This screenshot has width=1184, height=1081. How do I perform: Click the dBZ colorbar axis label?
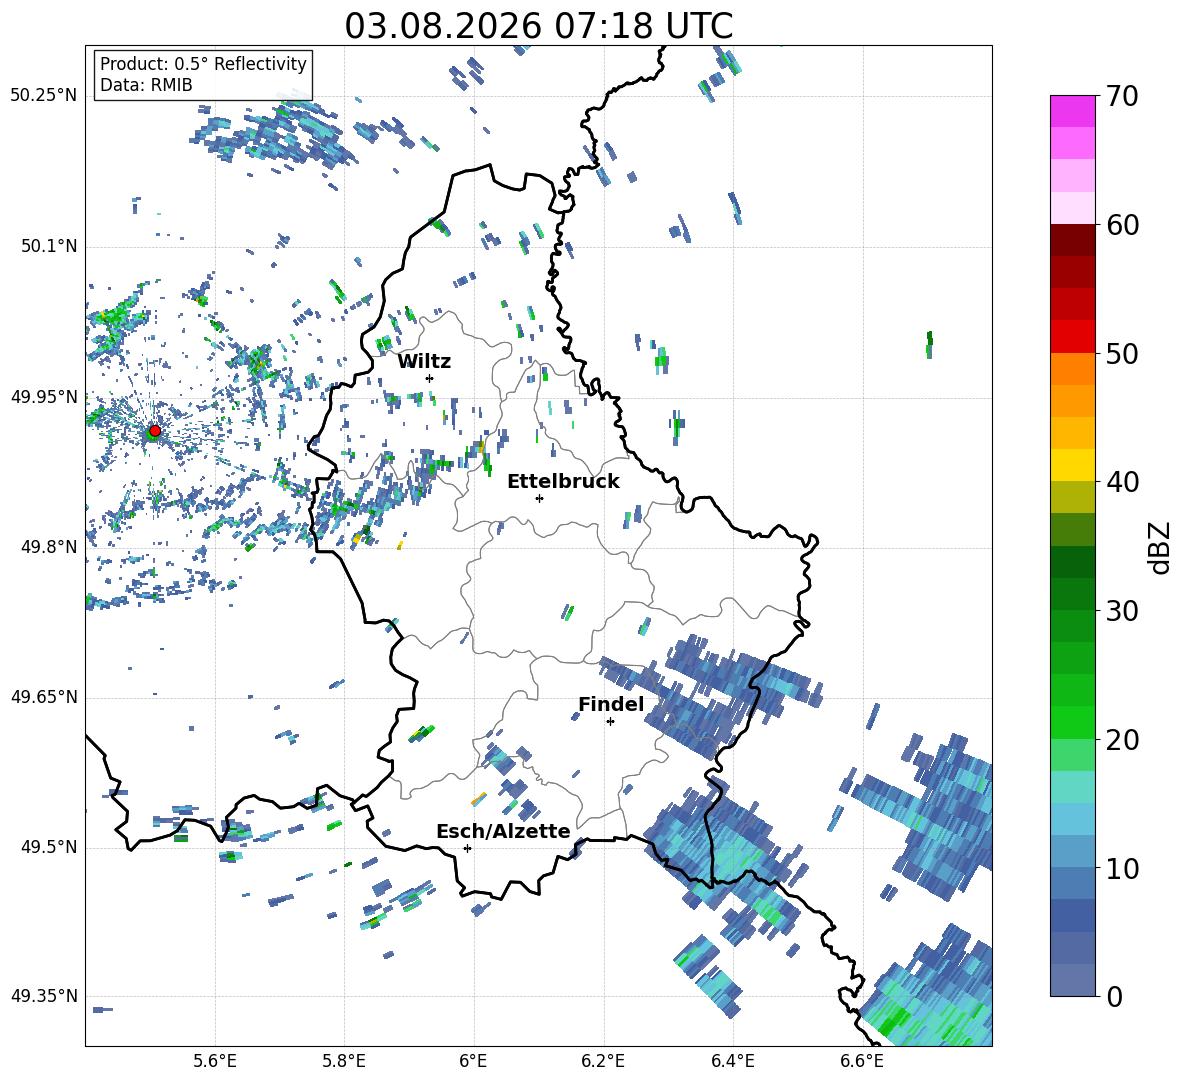1161,547
